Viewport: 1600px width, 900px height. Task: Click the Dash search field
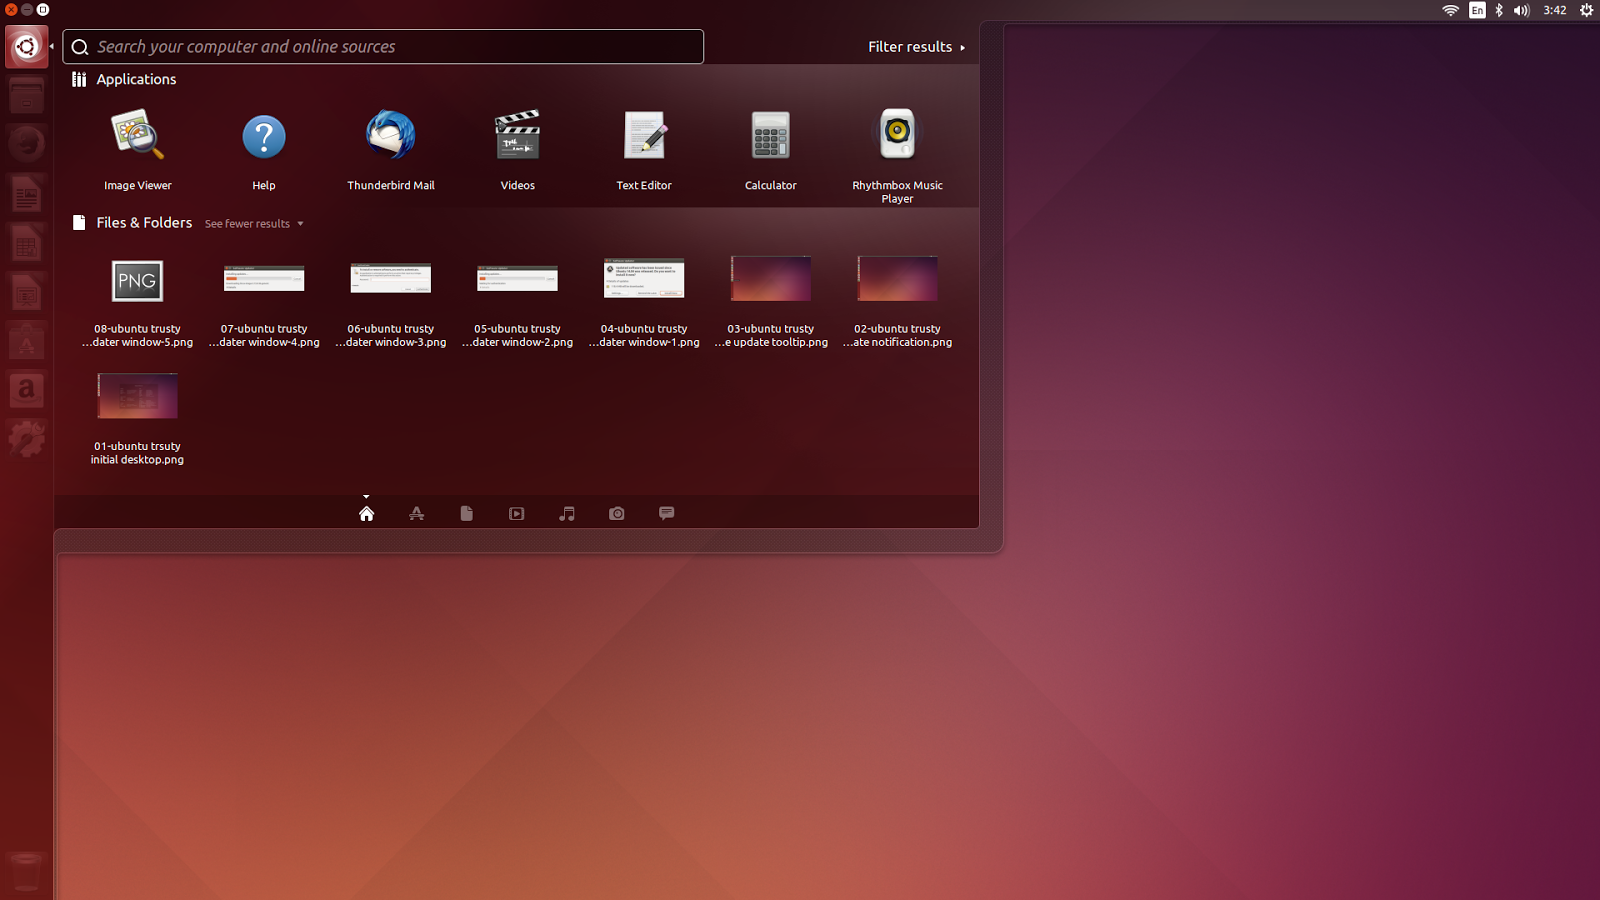click(x=383, y=46)
